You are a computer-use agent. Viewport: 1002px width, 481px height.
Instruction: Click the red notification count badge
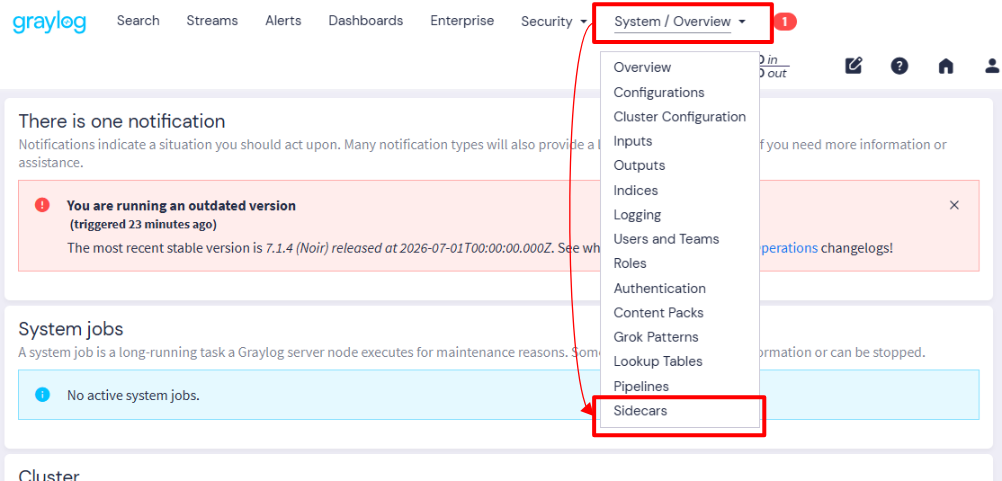click(x=785, y=22)
